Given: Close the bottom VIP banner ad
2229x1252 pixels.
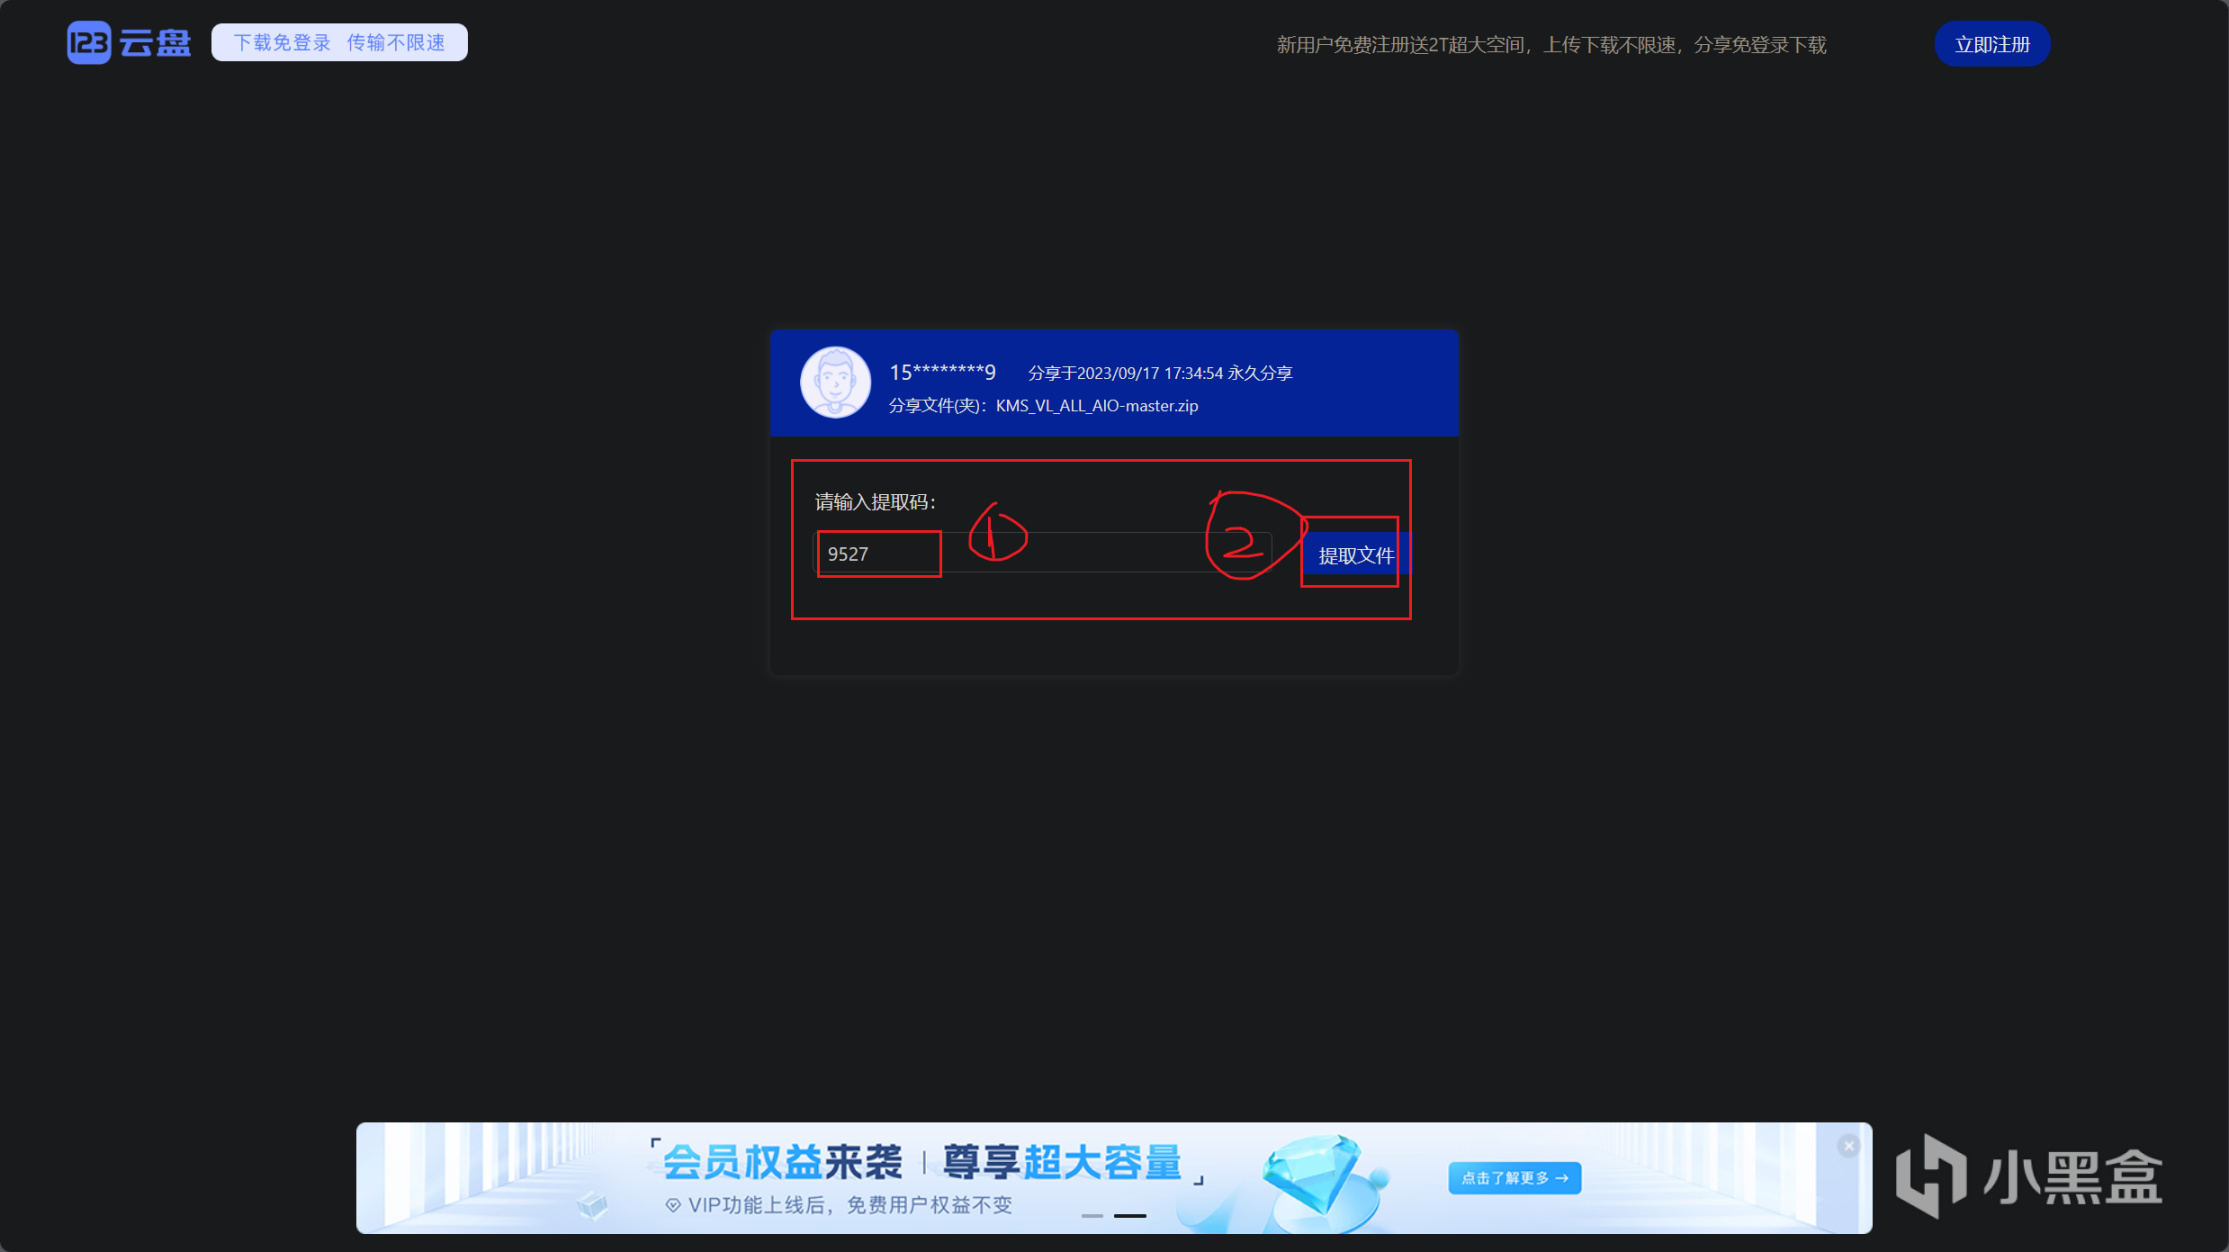Looking at the screenshot, I should (x=1848, y=1146).
